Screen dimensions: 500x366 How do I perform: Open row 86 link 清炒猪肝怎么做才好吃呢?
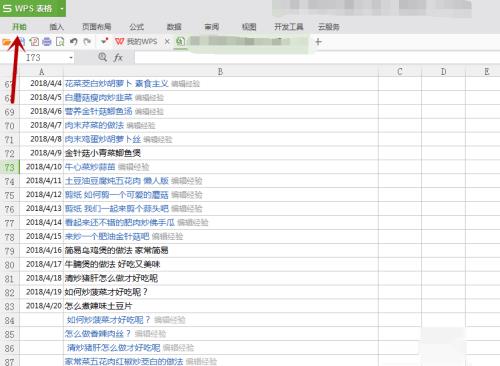pyautogui.click(x=113, y=348)
